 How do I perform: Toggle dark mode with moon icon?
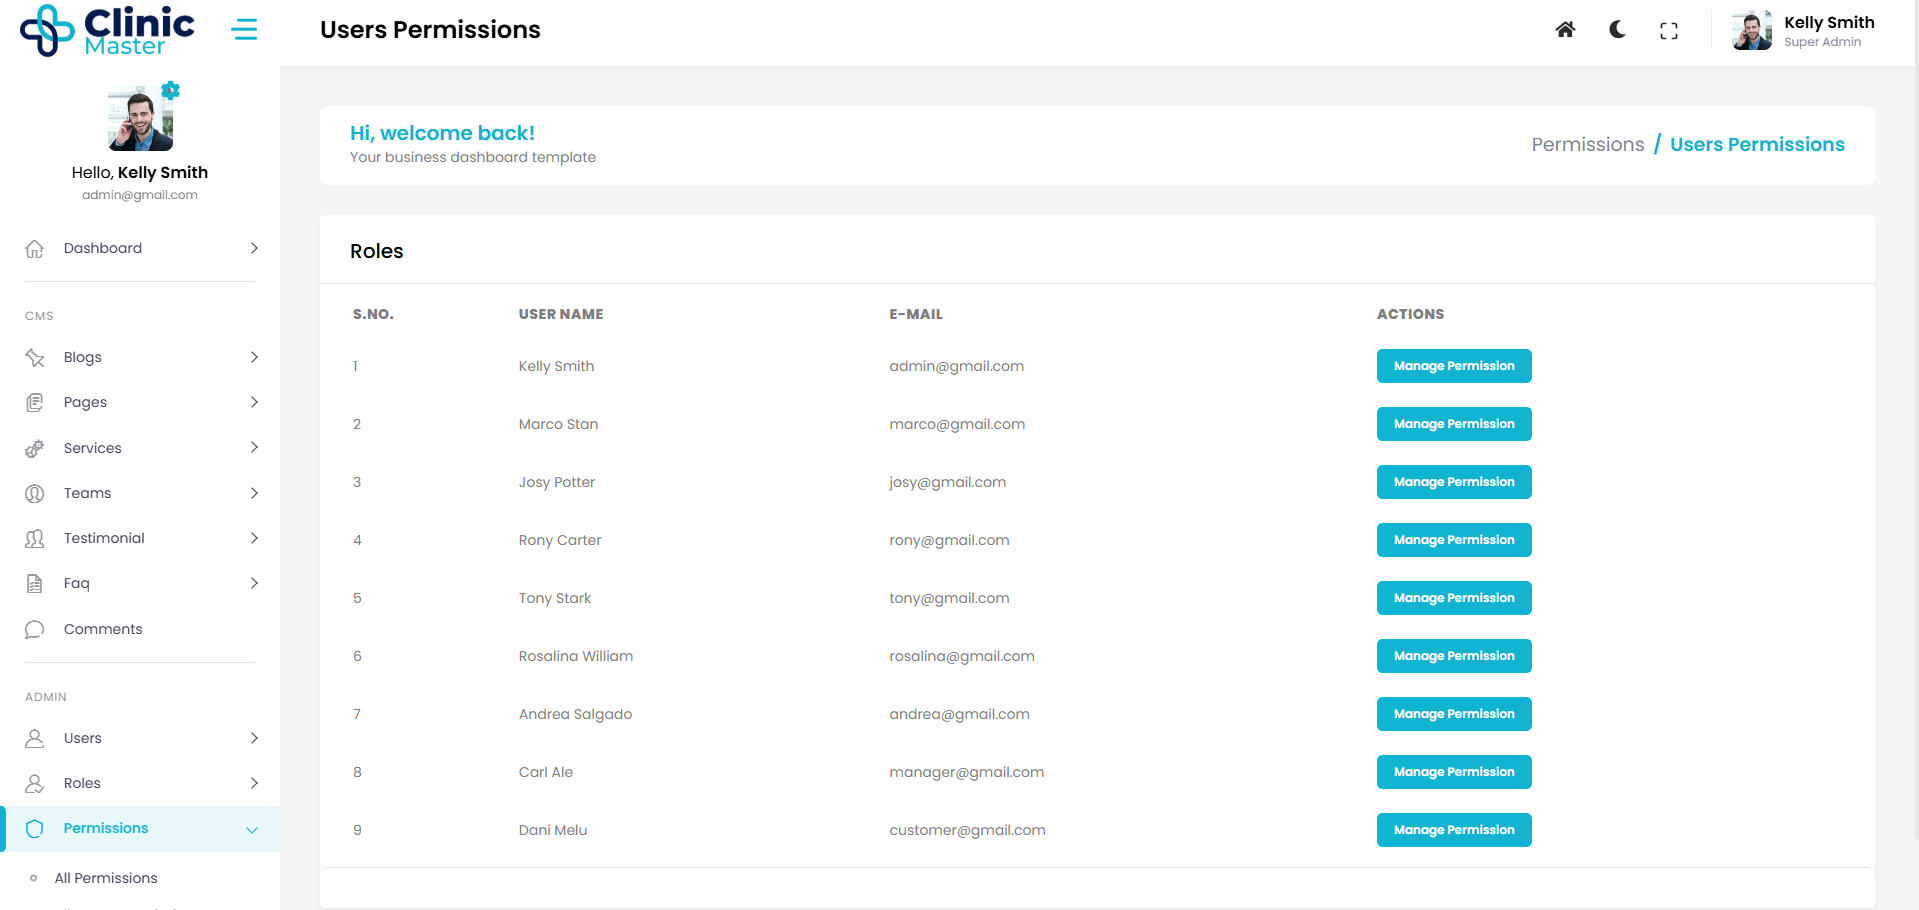(1617, 30)
